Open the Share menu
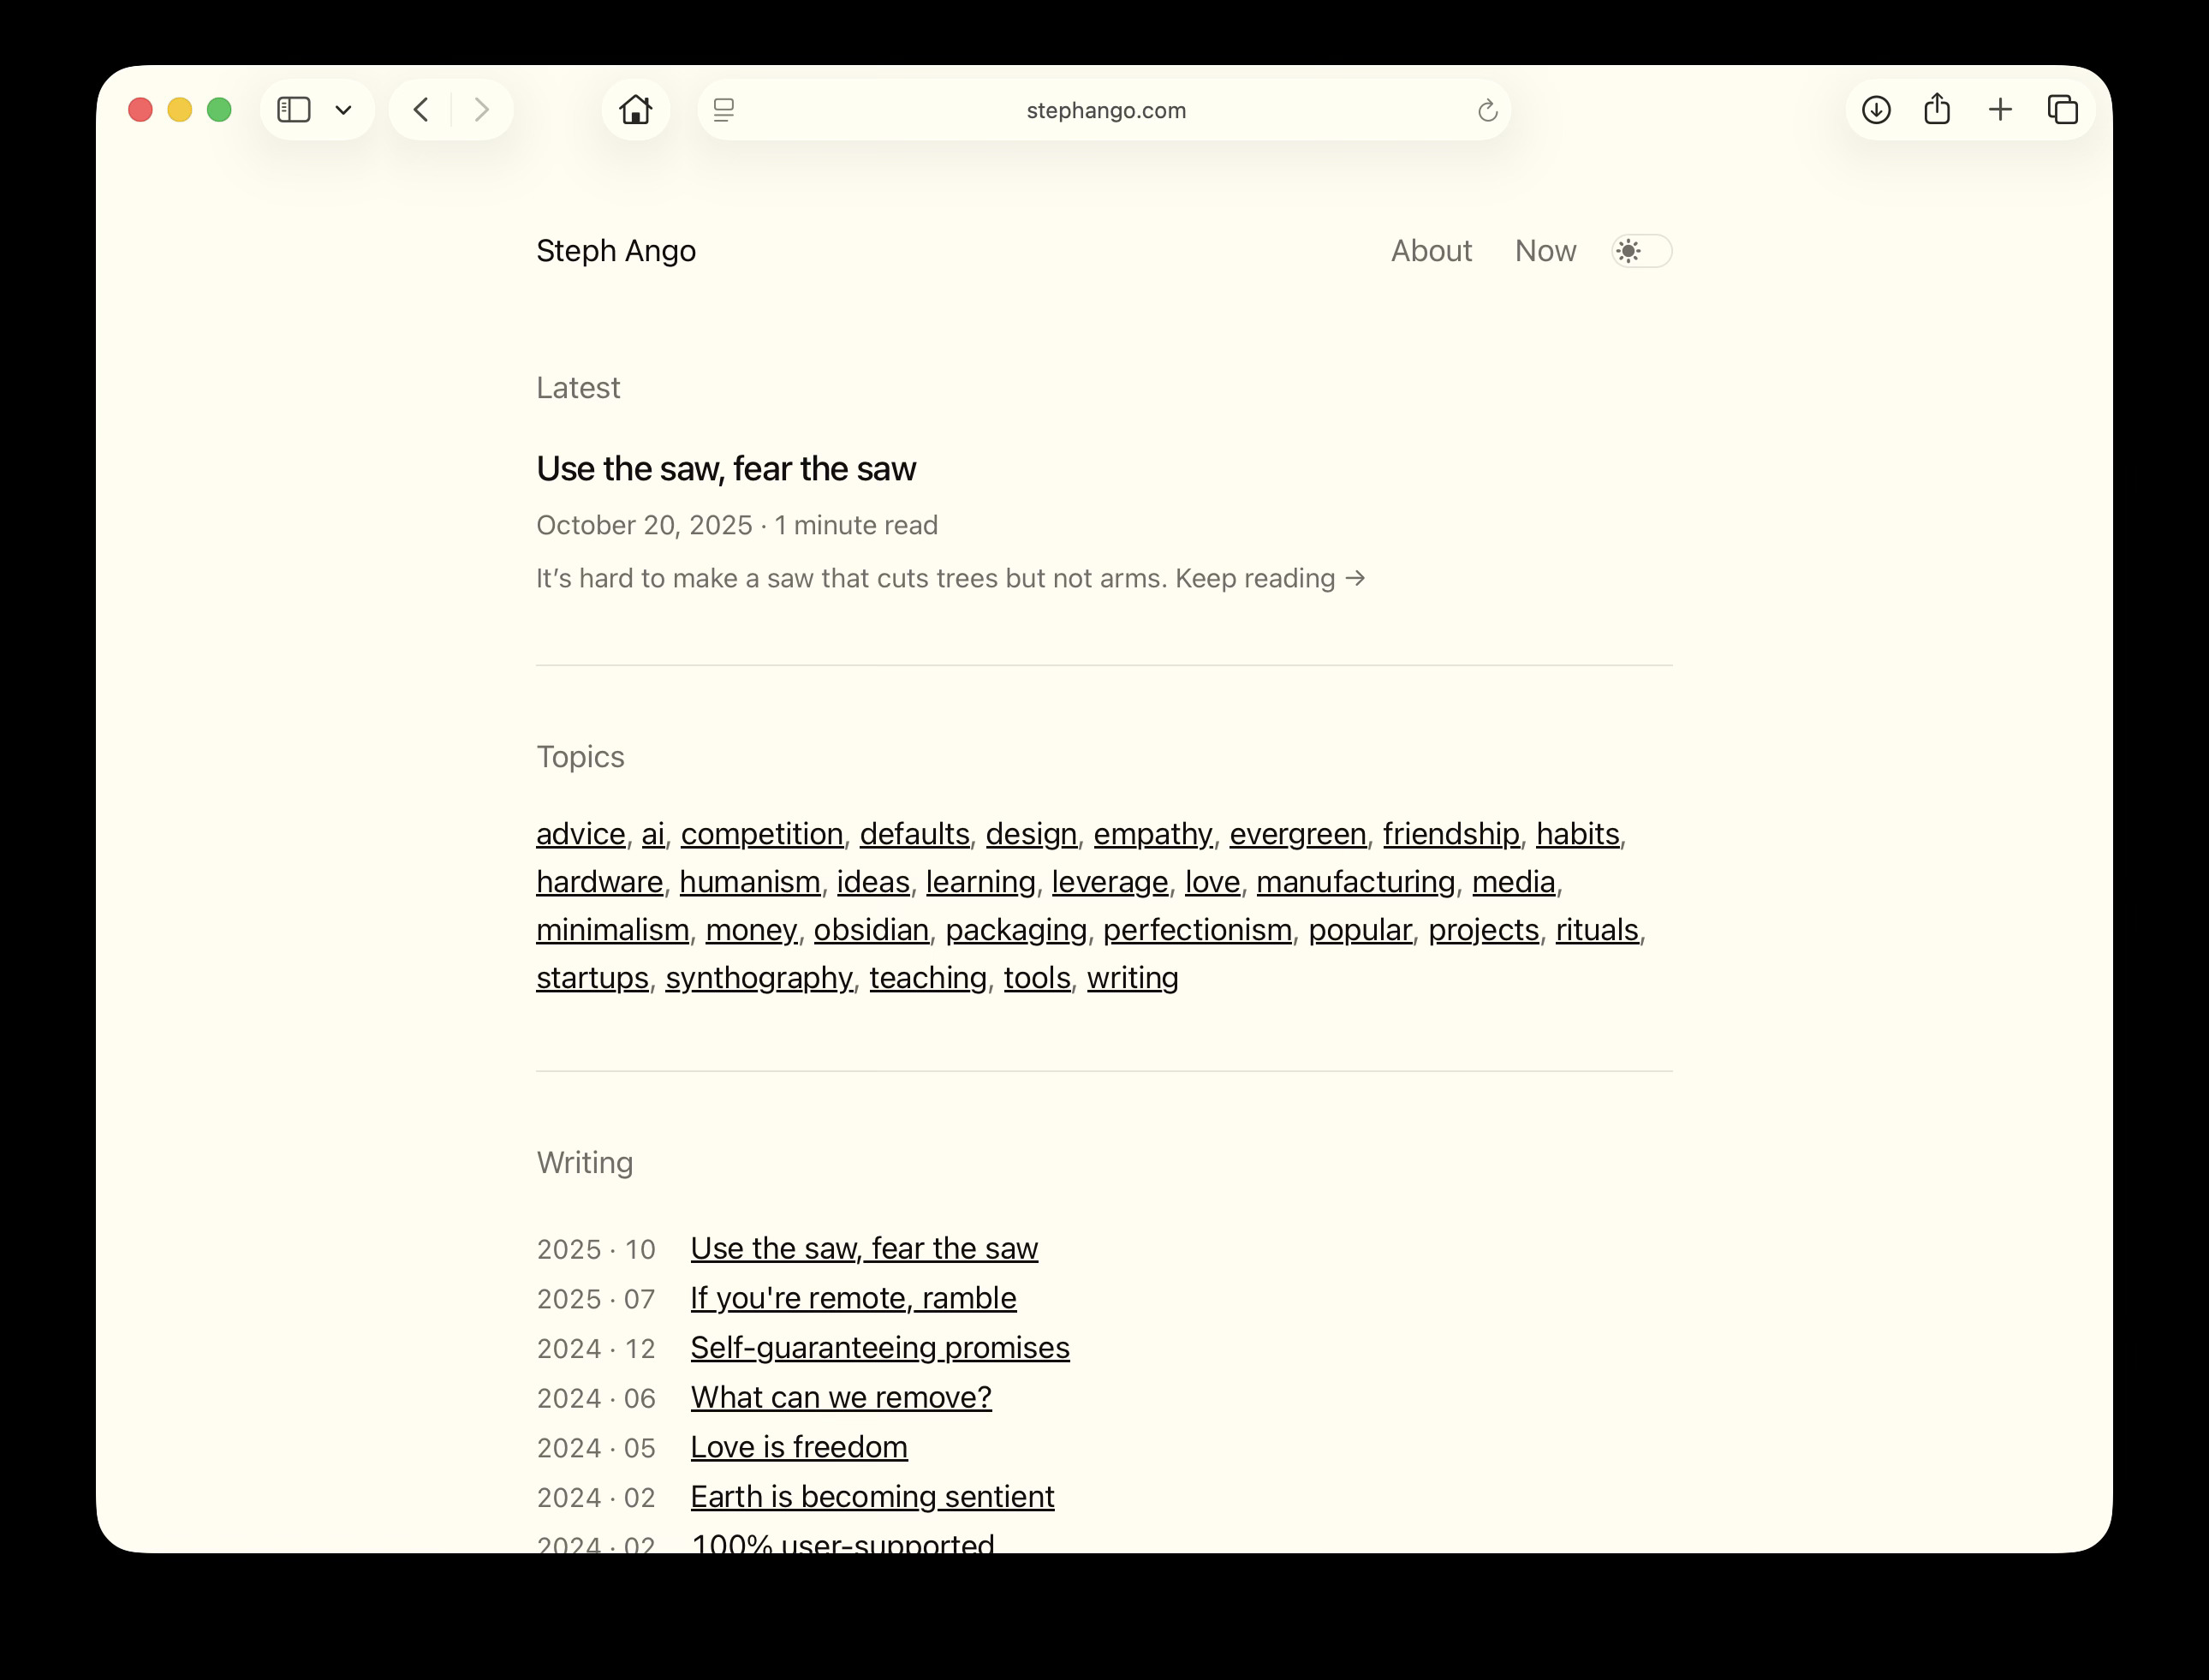Screen dimensions: 2209x1680 [1938, 108]
